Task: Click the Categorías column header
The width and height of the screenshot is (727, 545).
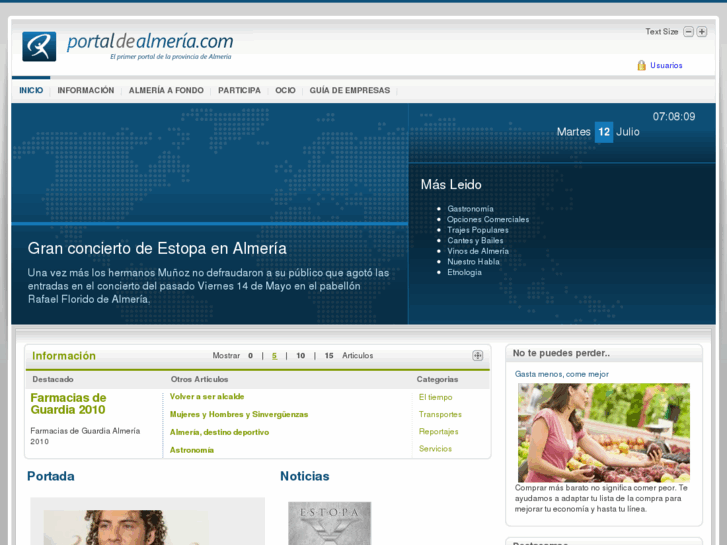Action: point(437,379)
